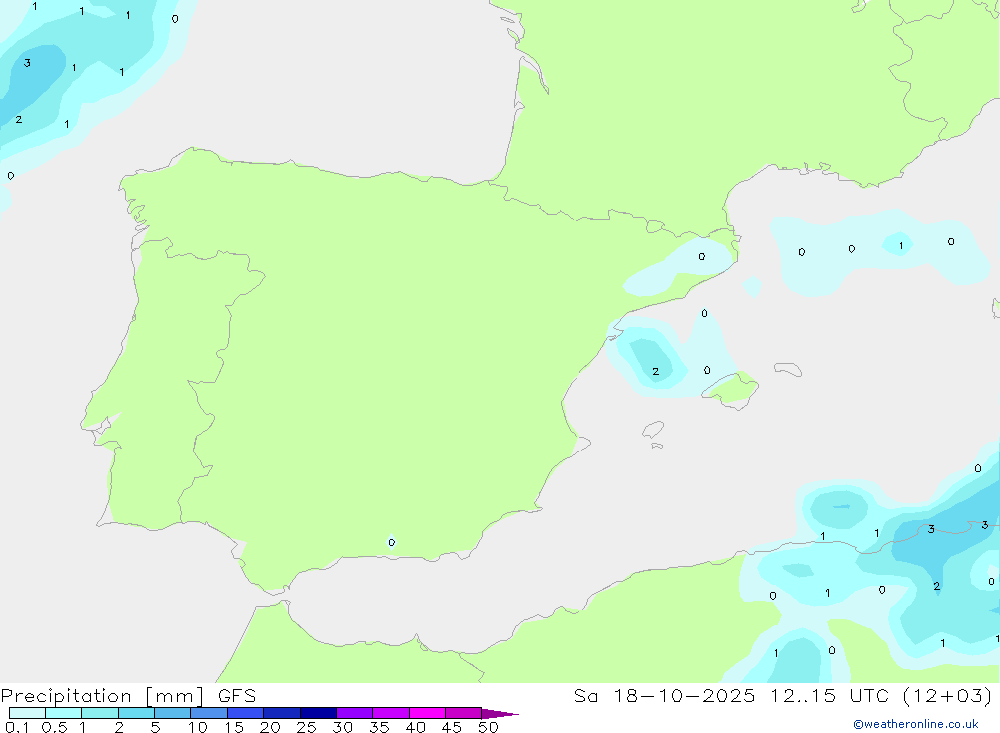The height and width of the screenshot is (733, 1000).
Task: Click the '30' legend scale label
Action: [x=343, y=727]
